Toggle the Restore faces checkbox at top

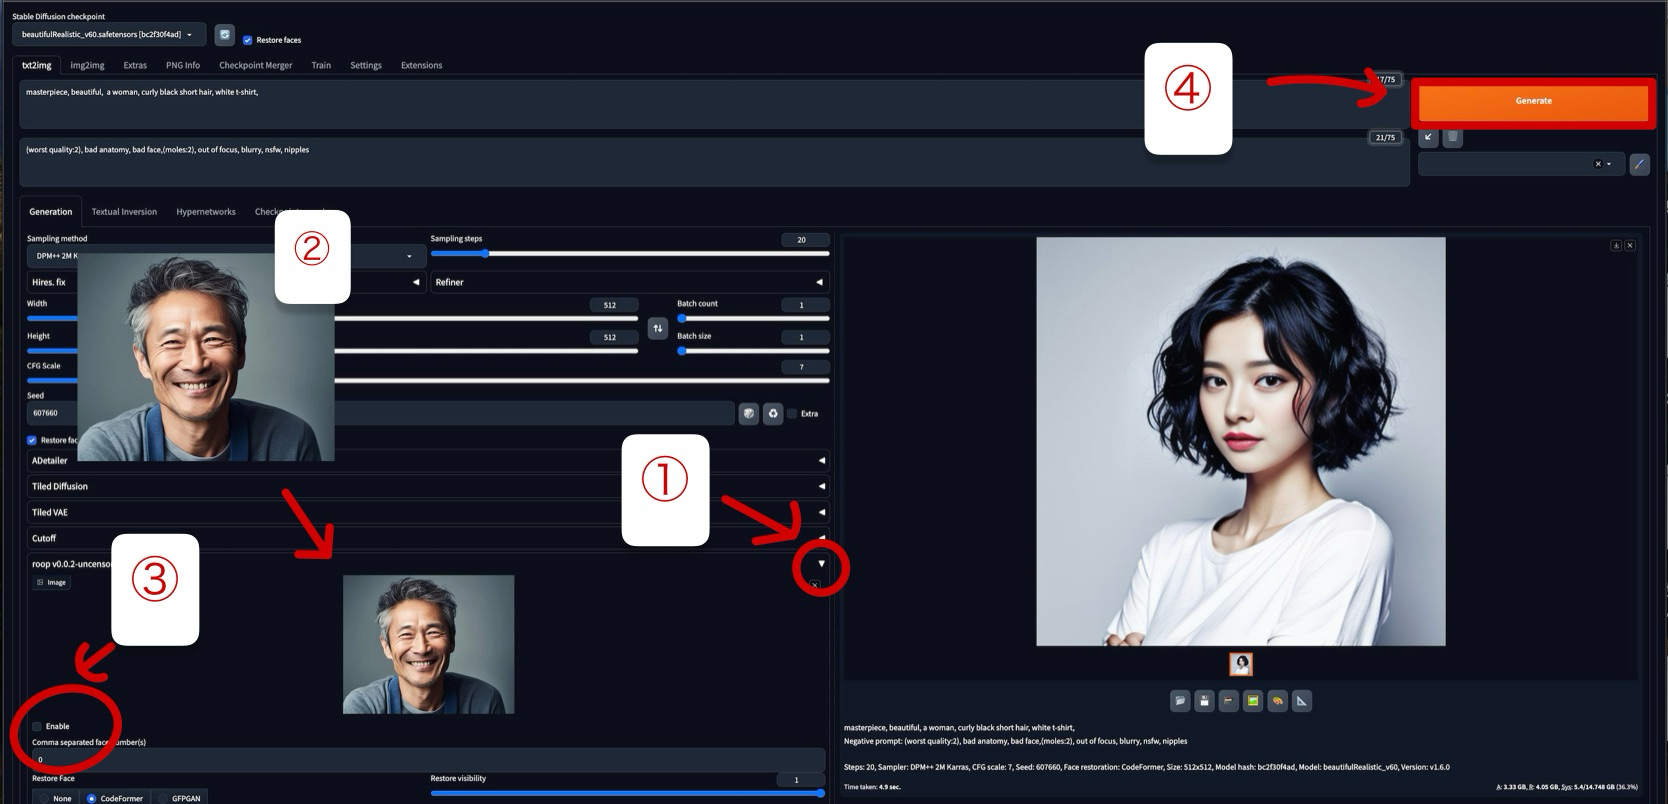247,40
